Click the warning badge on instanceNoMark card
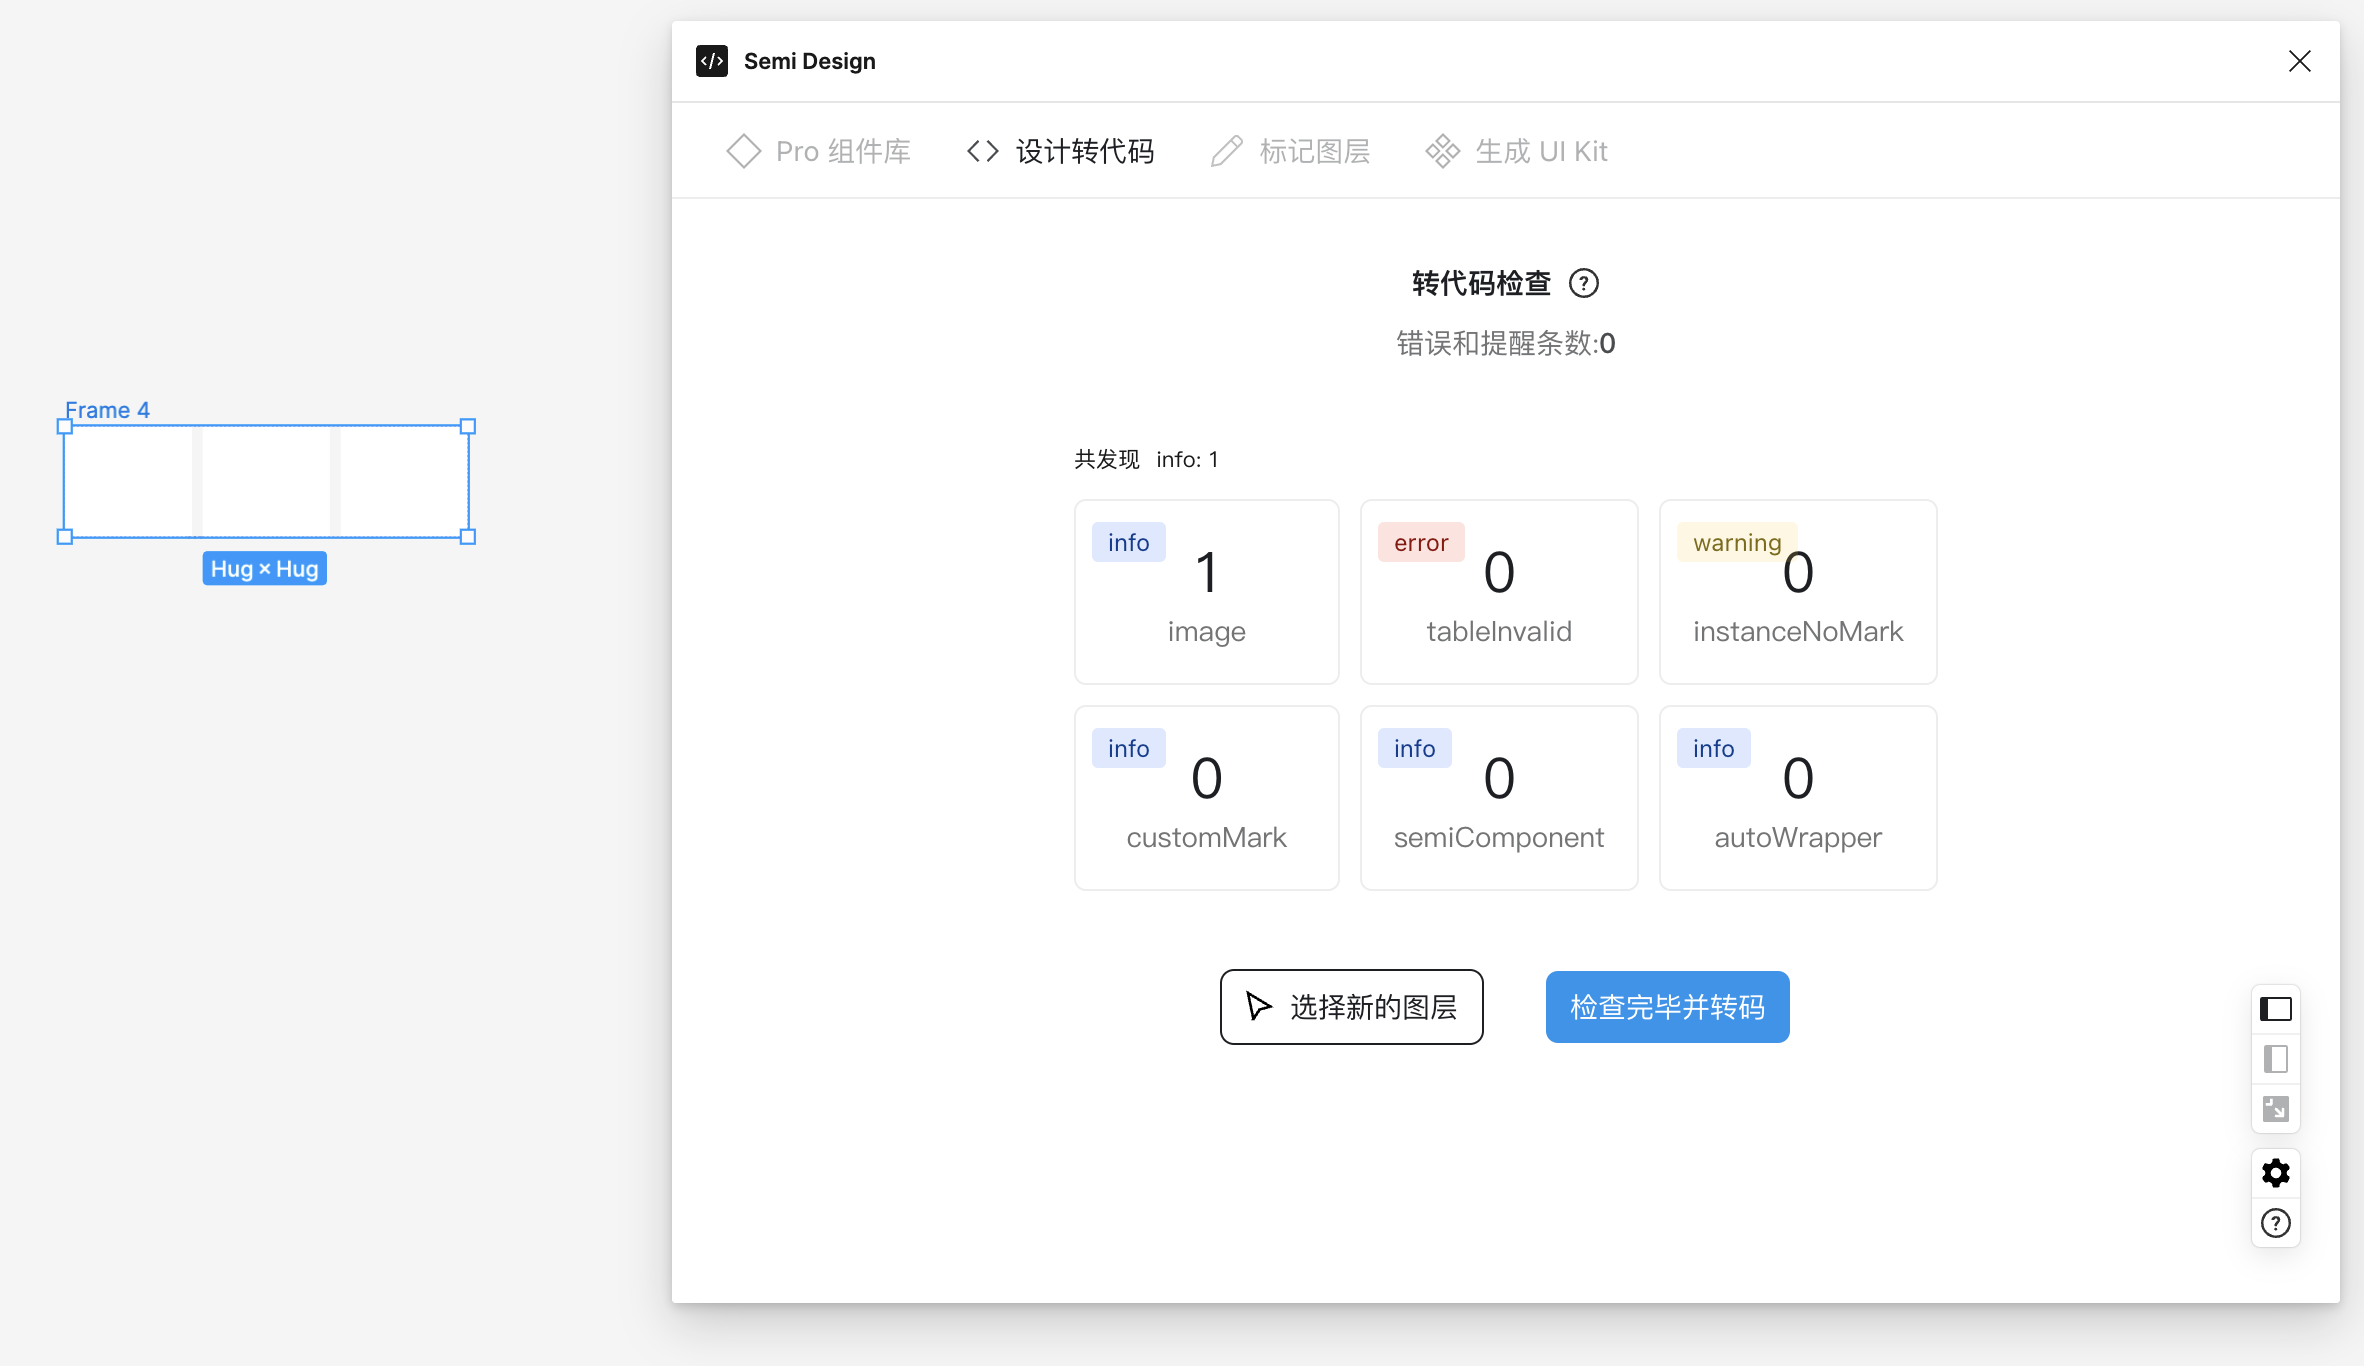The width and height of the screenshot is (2364, 1366). [x=1737, y=542]
